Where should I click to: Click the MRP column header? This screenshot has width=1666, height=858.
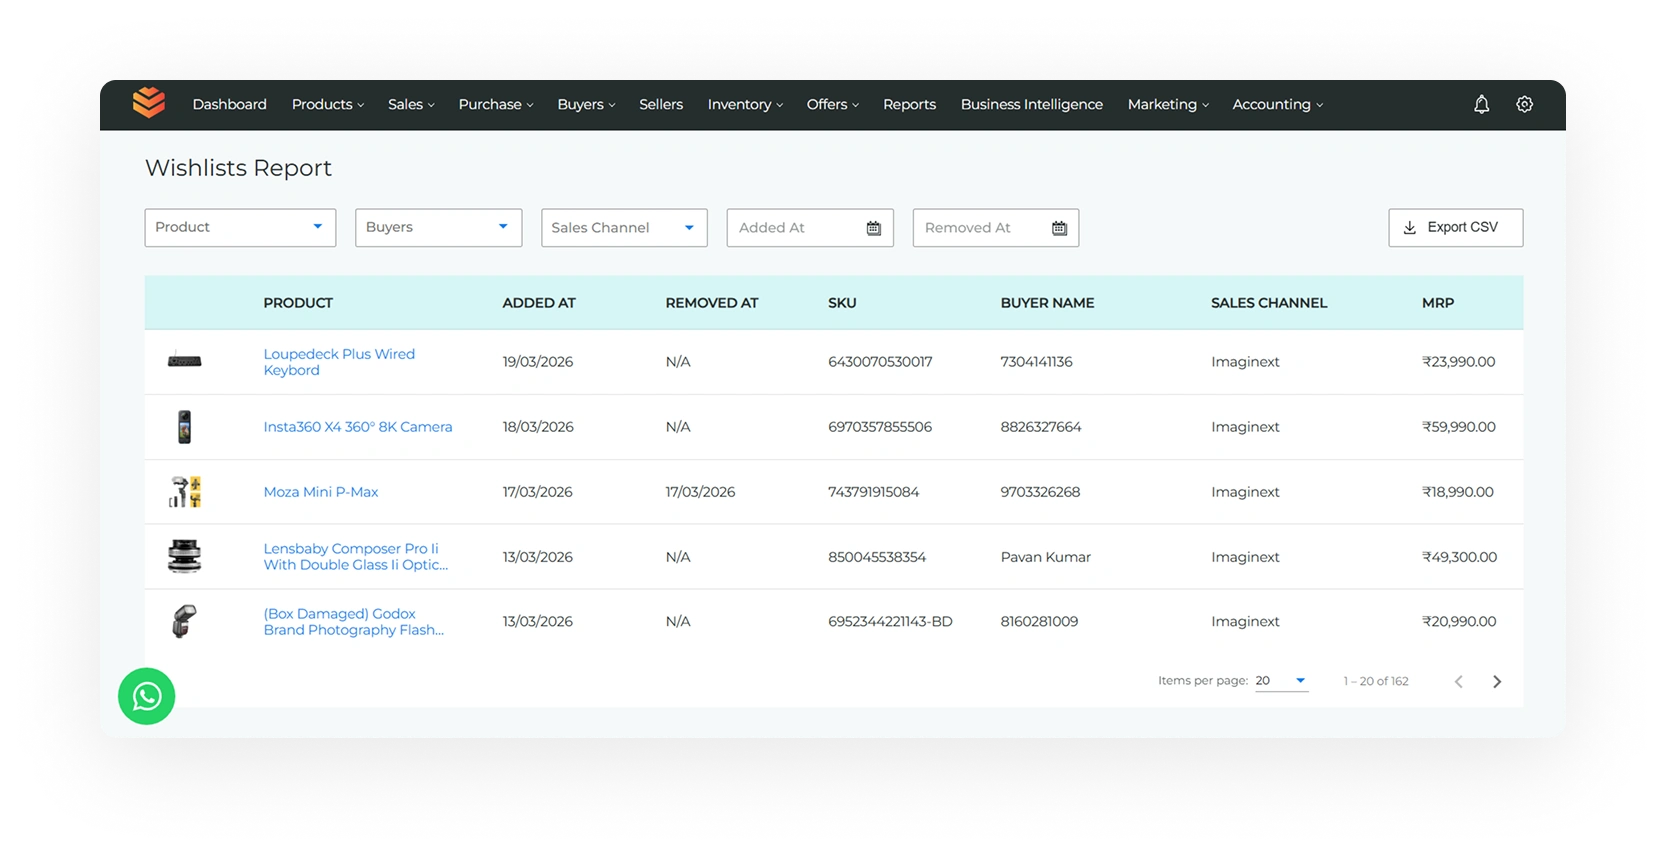1438,303
